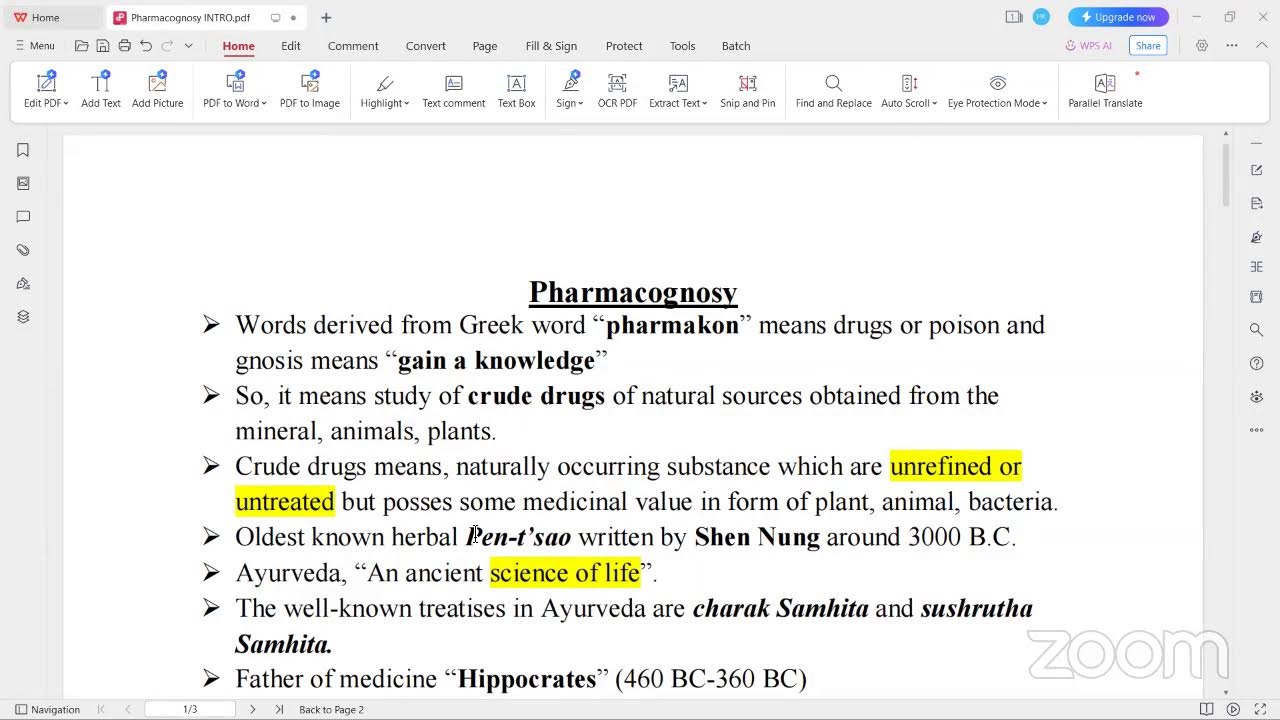Run OCR PDF
The height and width of the screenshot is (720, 1280).
pos(617,90)
